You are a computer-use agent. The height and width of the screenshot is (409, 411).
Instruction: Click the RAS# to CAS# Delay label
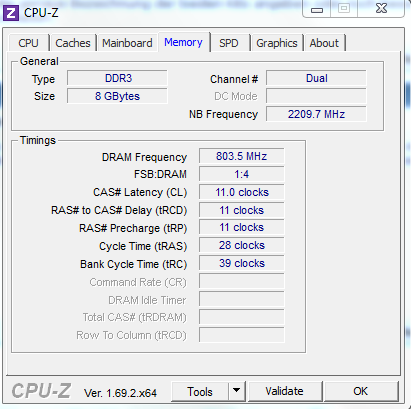(x=119, y=210)
